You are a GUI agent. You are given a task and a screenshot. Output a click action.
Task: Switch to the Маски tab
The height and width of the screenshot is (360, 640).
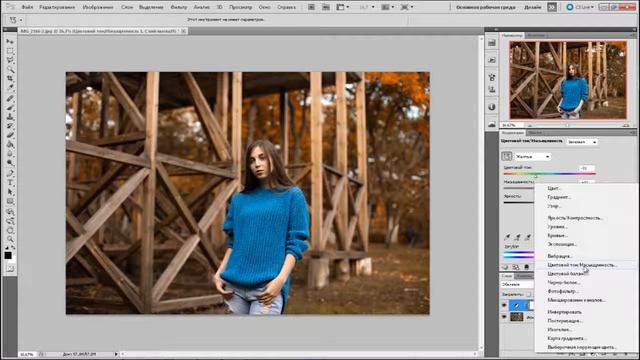click(535, 133)
